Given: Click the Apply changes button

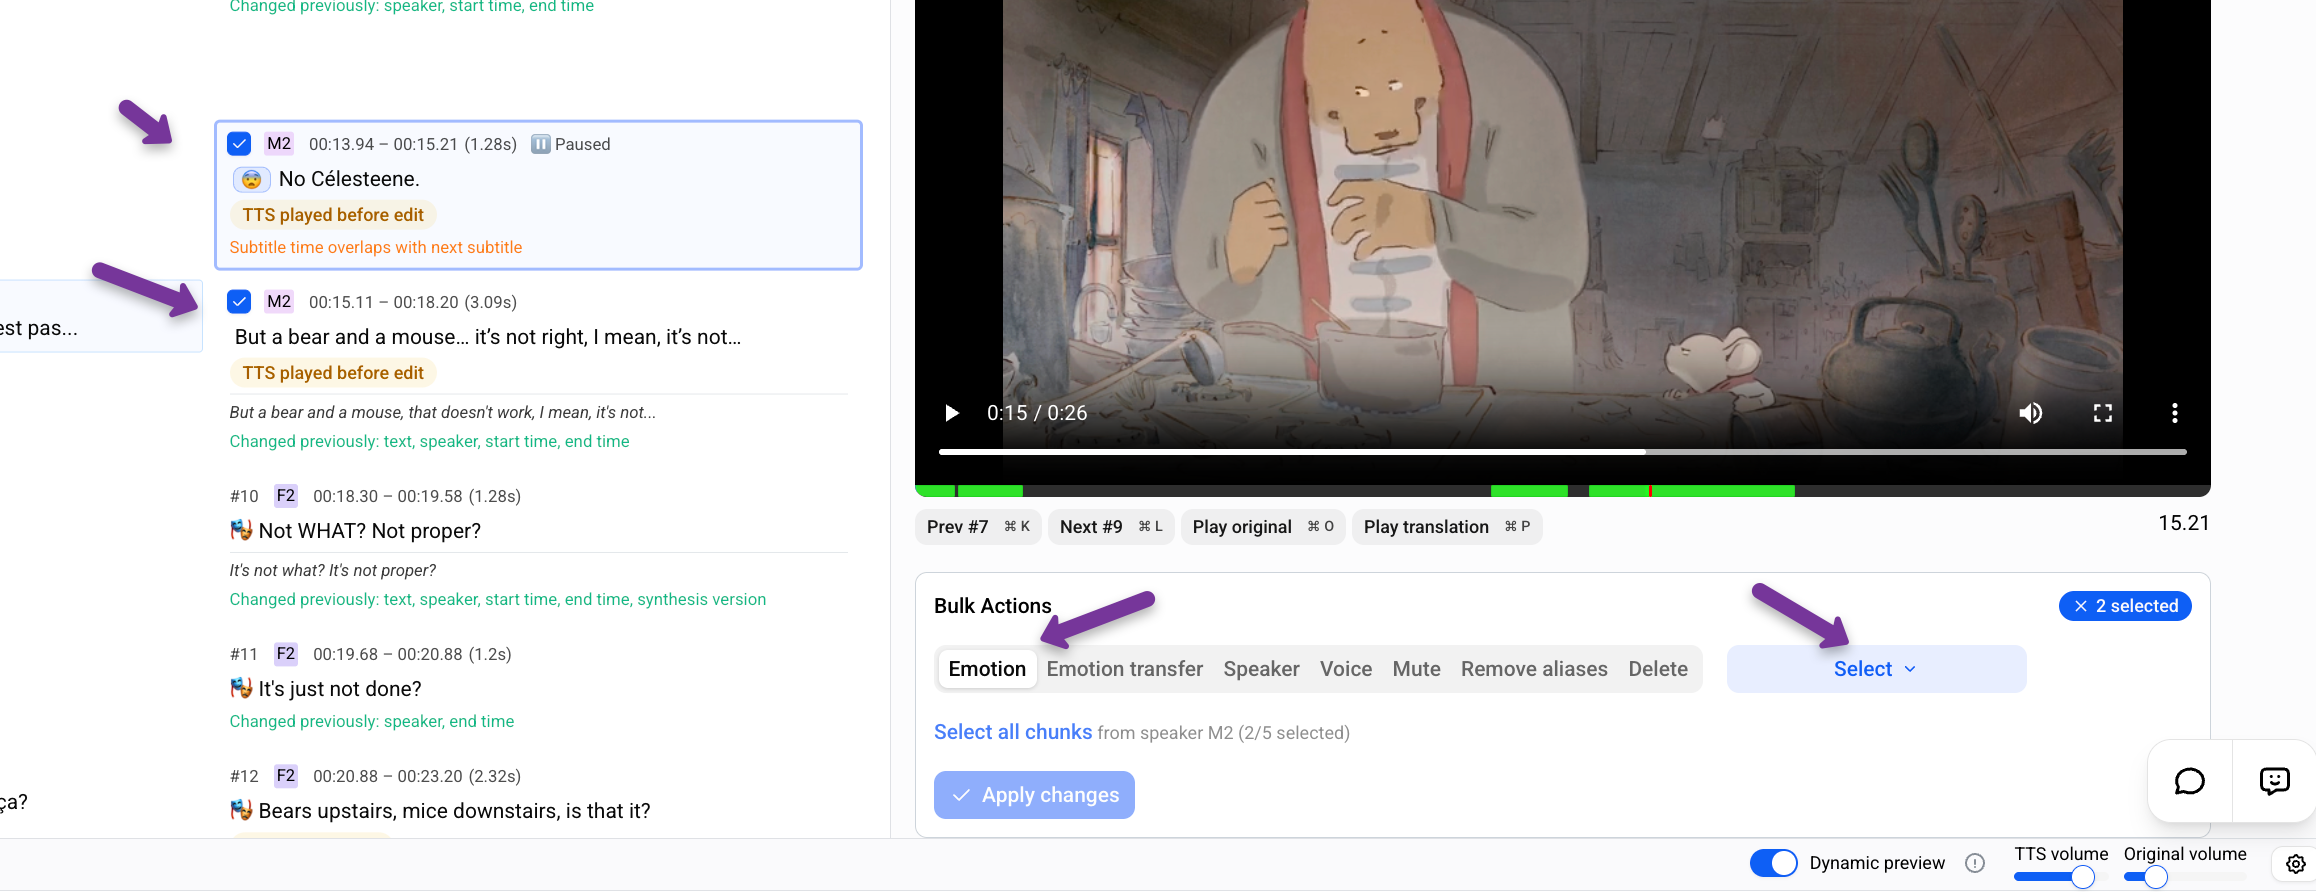Looking at the screenshot, I should coord(1034,795).
